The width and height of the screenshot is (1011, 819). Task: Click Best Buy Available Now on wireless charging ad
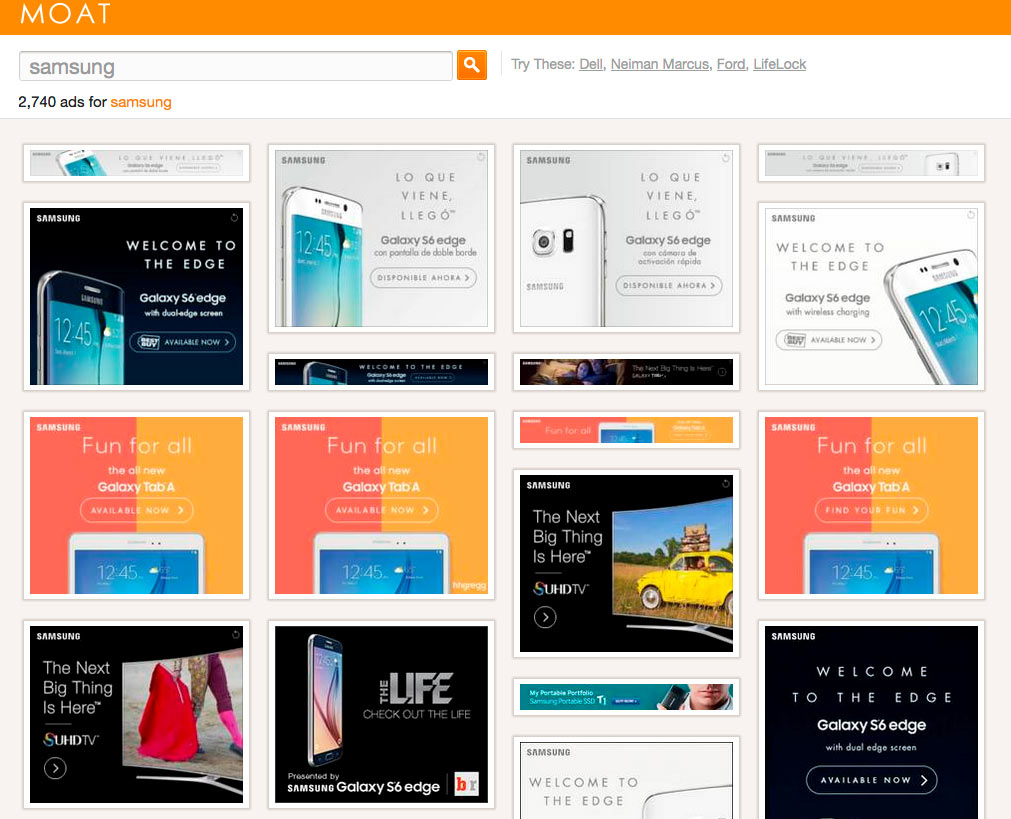(829, 340)
